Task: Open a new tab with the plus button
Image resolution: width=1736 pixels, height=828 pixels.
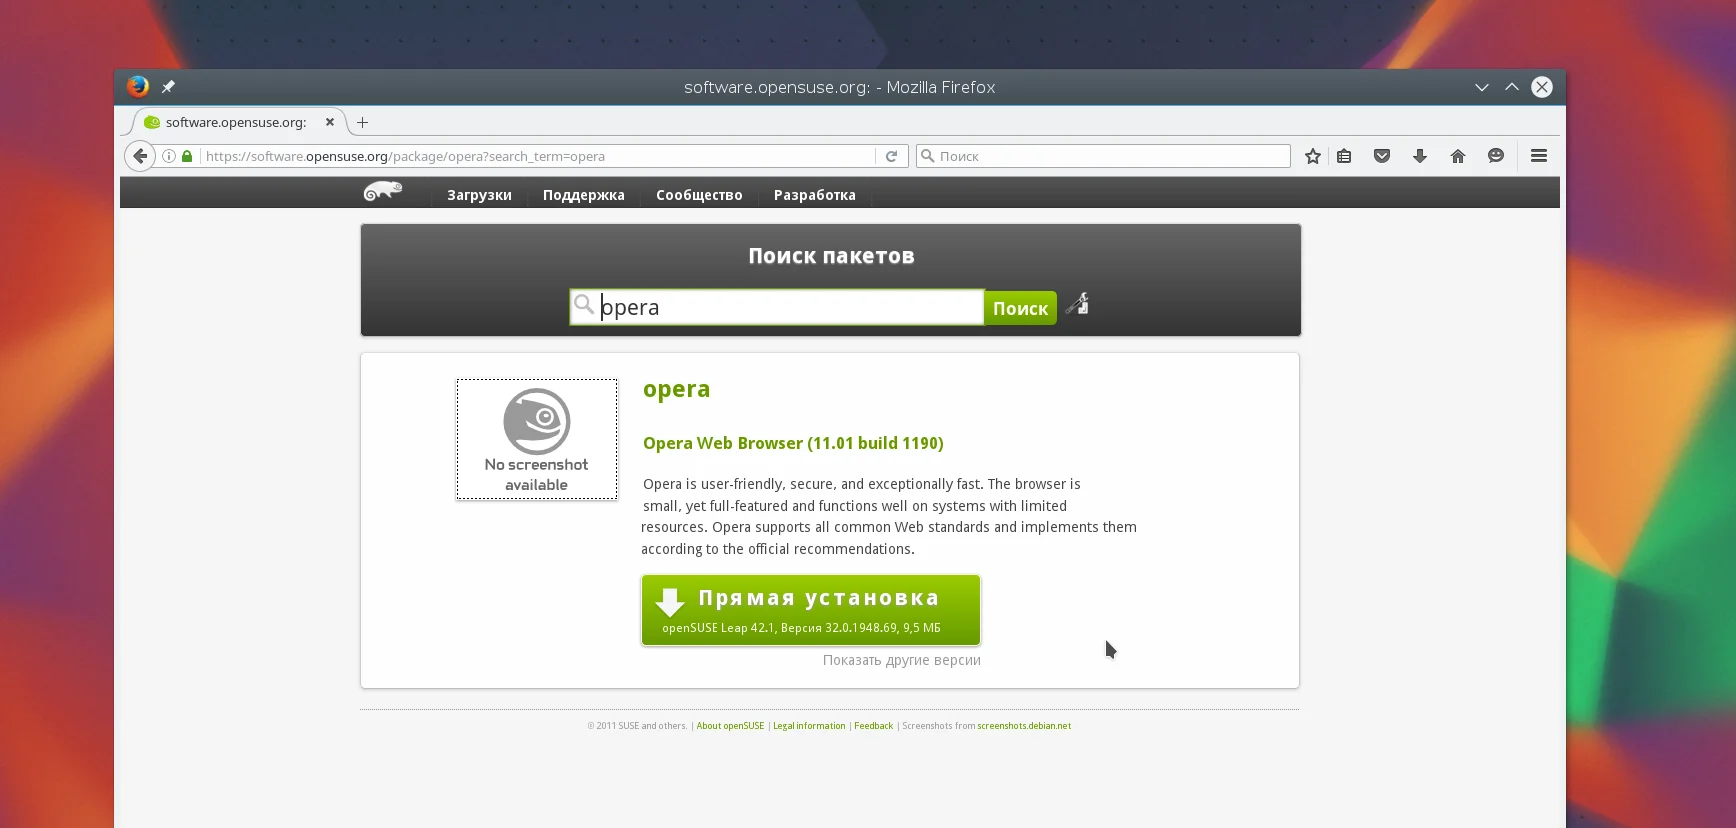Action: click(363, 122)
